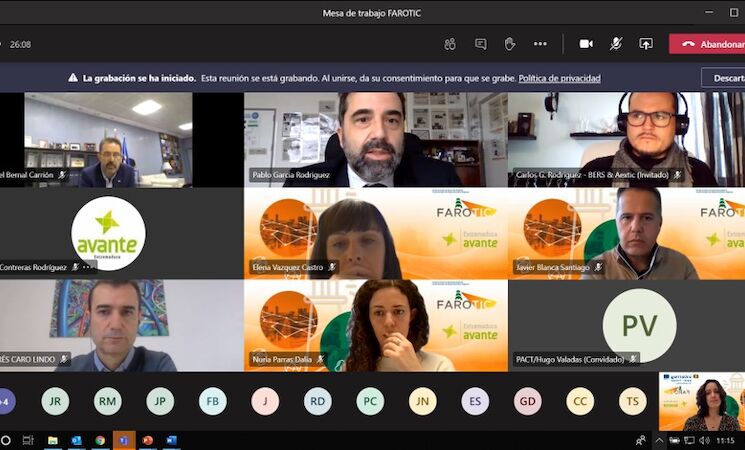Open the meeting chat panel
The width and height of the screenshot is (745, 450).
tap(481, 44)
